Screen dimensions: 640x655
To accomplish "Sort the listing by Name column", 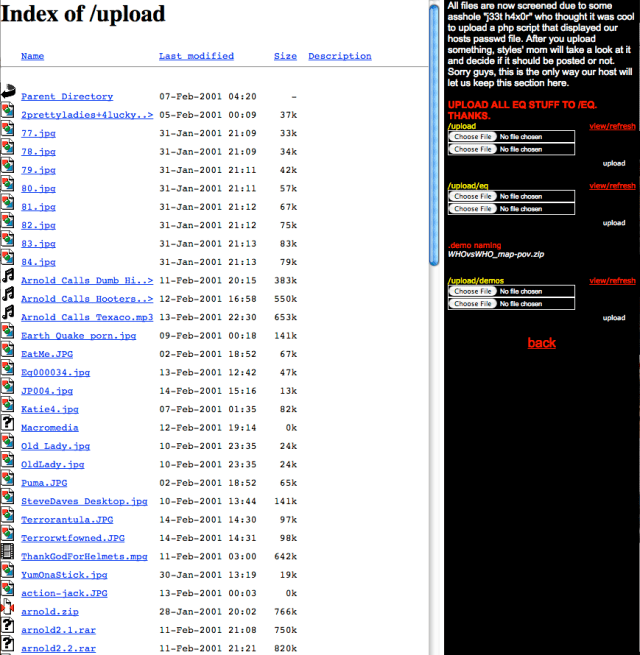I will tap(32, 56).
